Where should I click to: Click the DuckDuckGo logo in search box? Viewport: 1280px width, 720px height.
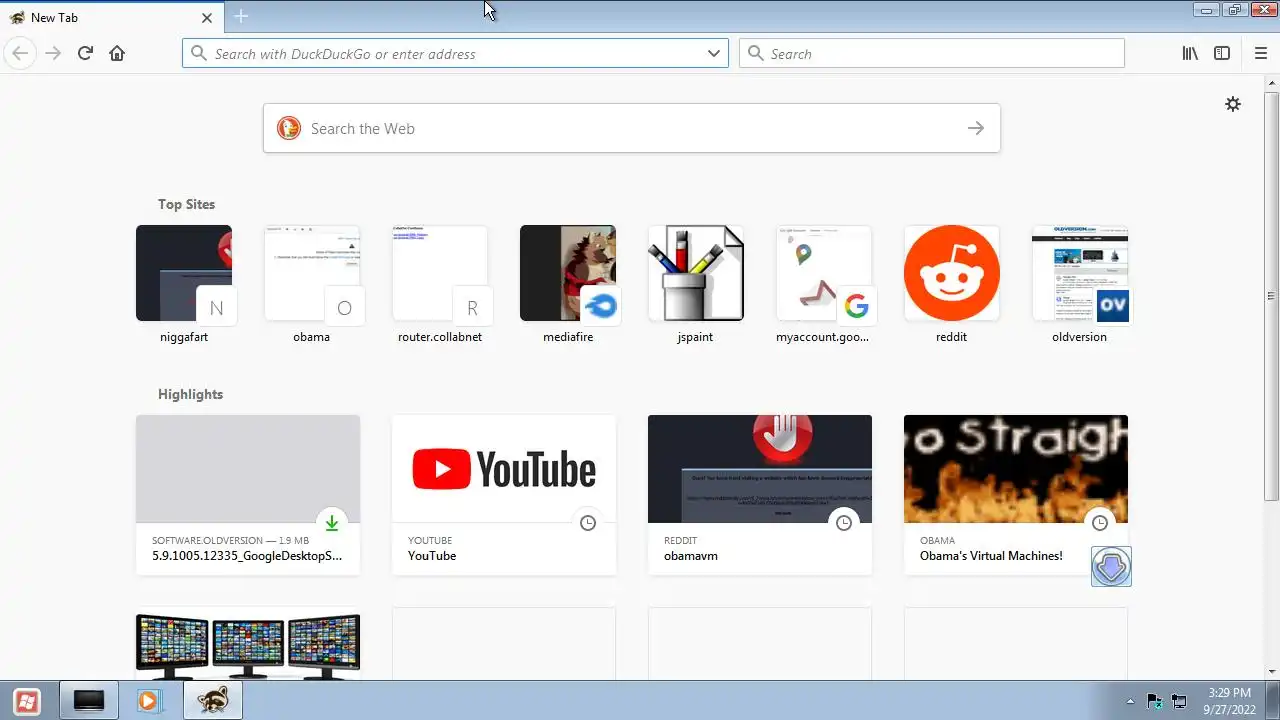point(289,128)
